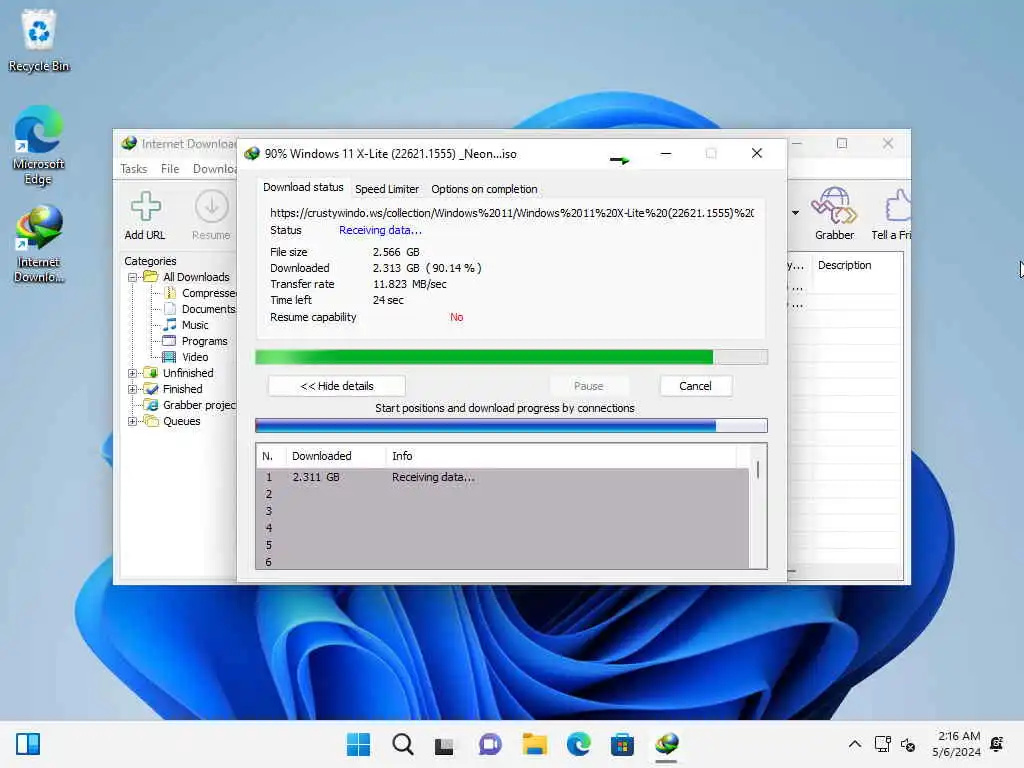Click Resume toolbar icon in IDM window
Viewport: 1024px width, 768px height.
(211, 216)
